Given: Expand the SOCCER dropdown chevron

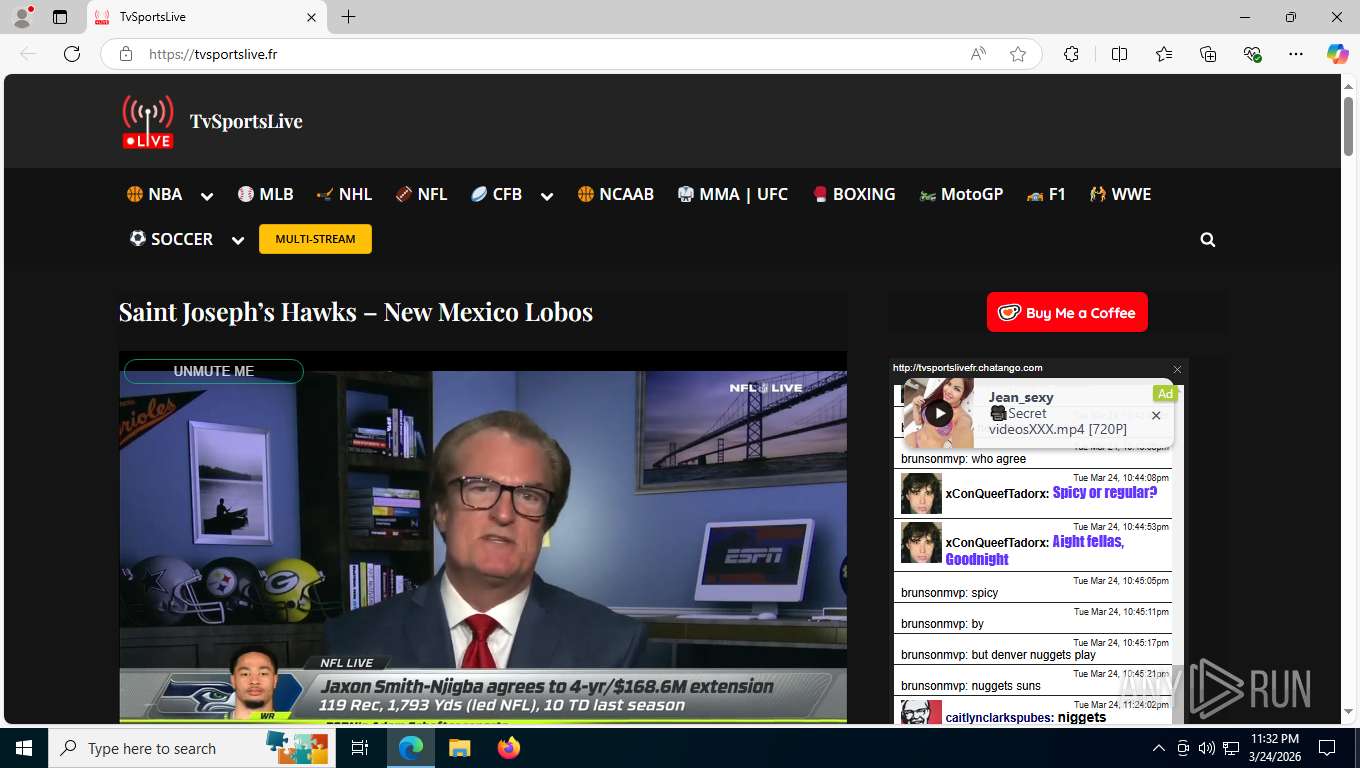Looking at the screenshot, I should (x=238, y=240).
